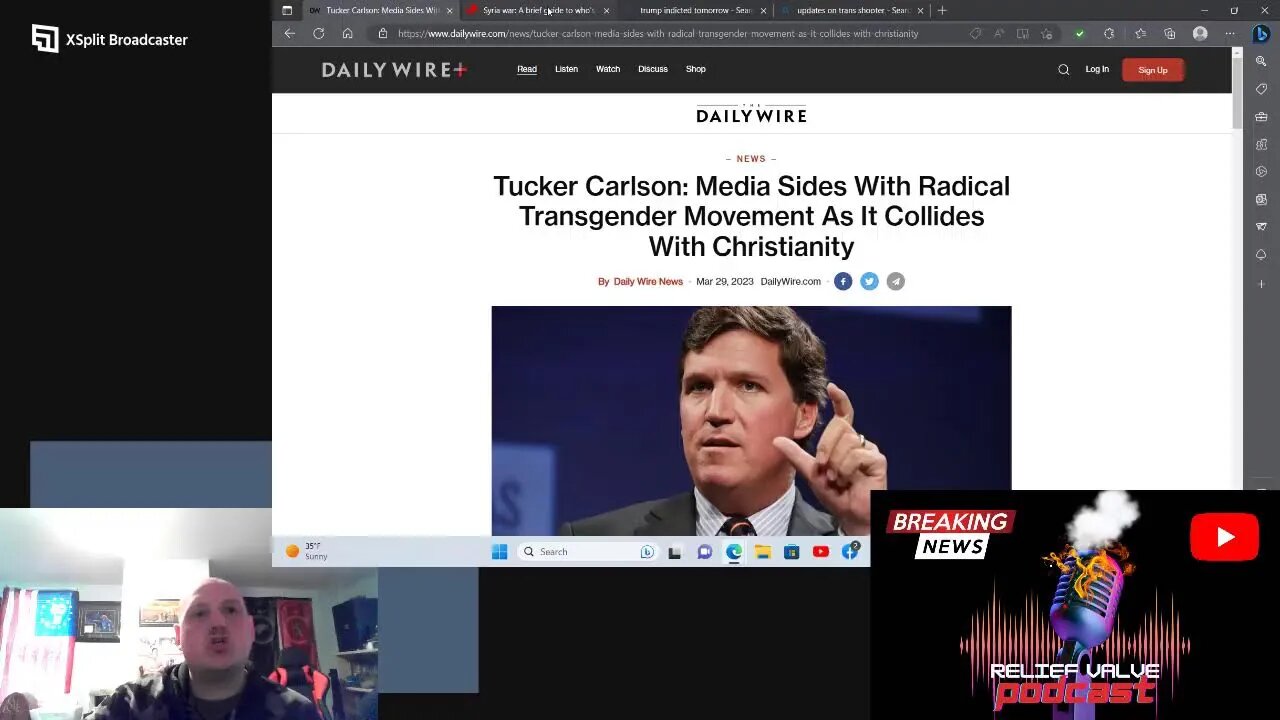
Task: Open the sidebar Microsoft 365 icon
Action: click(1261, 172)
